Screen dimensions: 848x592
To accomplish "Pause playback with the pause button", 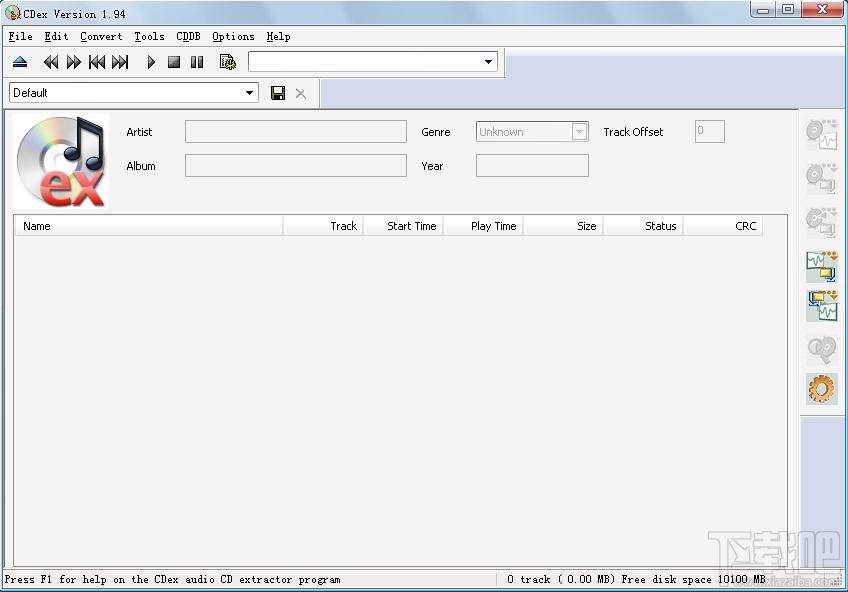I will (x=197, y=62).
